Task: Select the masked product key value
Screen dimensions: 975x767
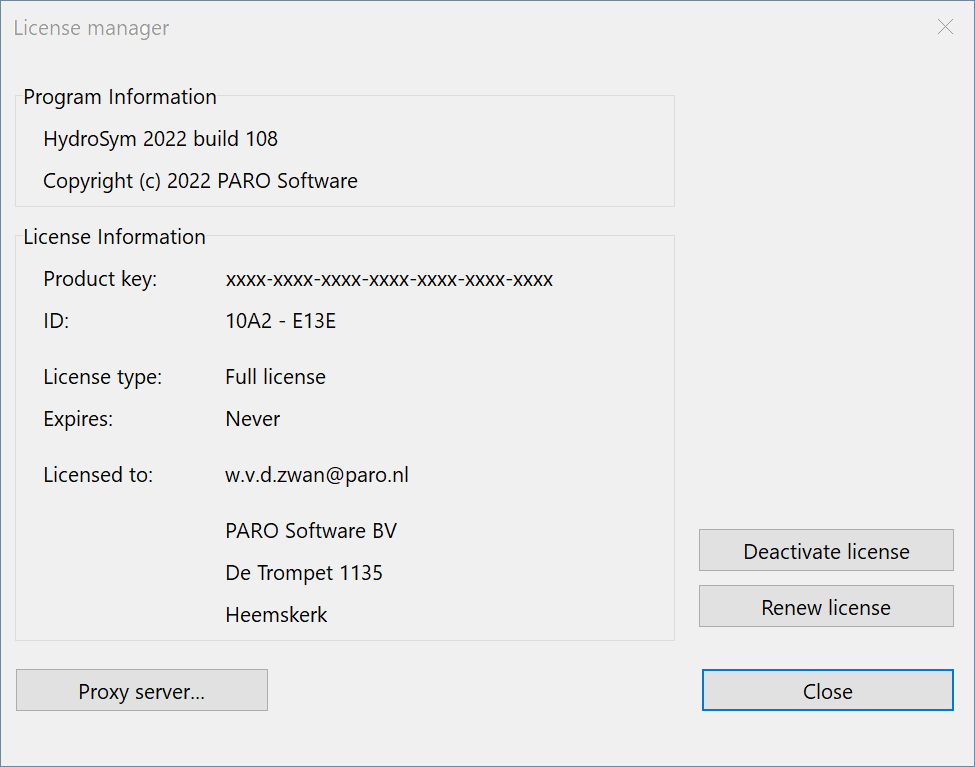Action: pyautogui.click(x=389, y=279)
